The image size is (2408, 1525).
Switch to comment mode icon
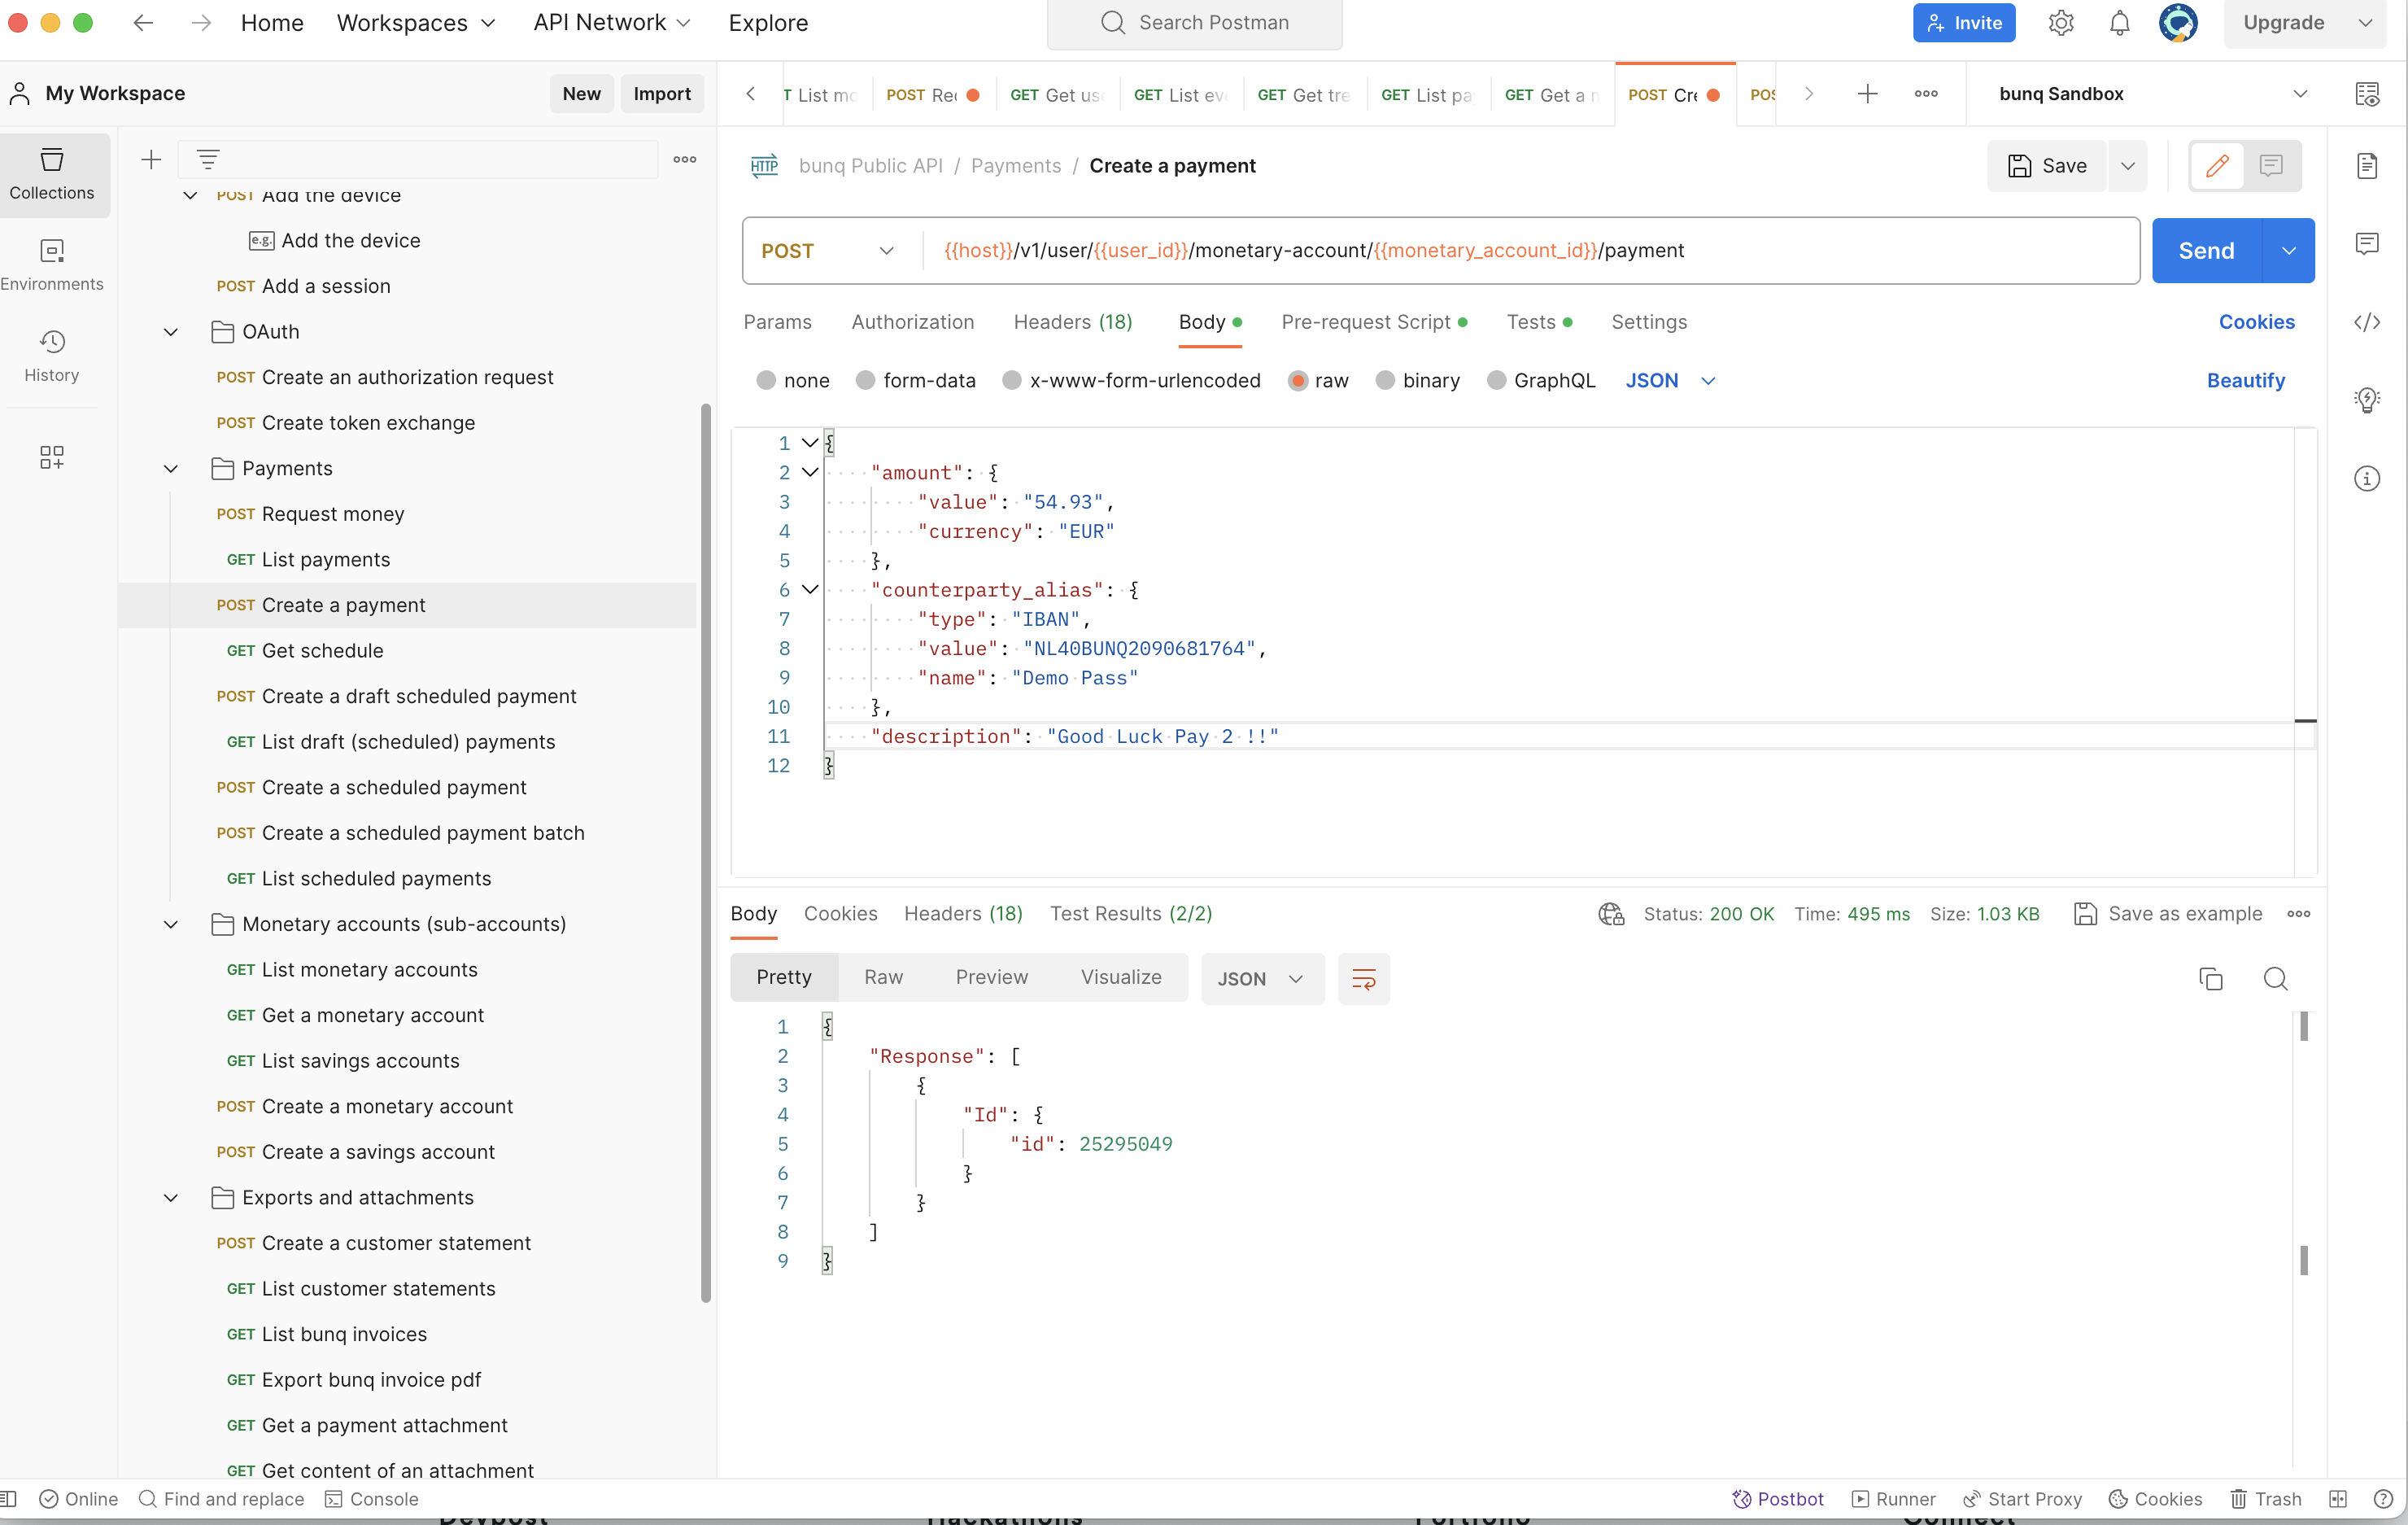(2271, 166)
